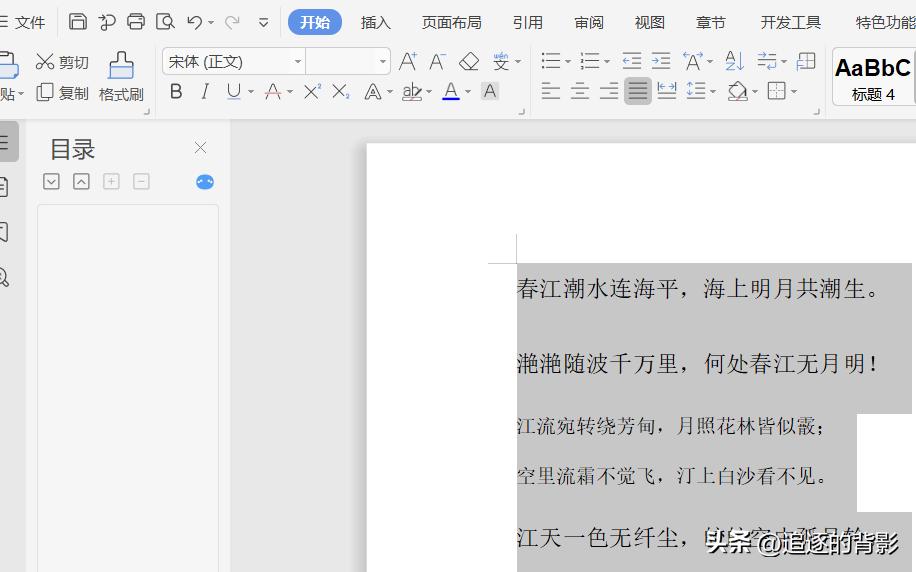916x572 pixels.
Task: Open the phonetic guide 变 icon
Action: point(501,61)
